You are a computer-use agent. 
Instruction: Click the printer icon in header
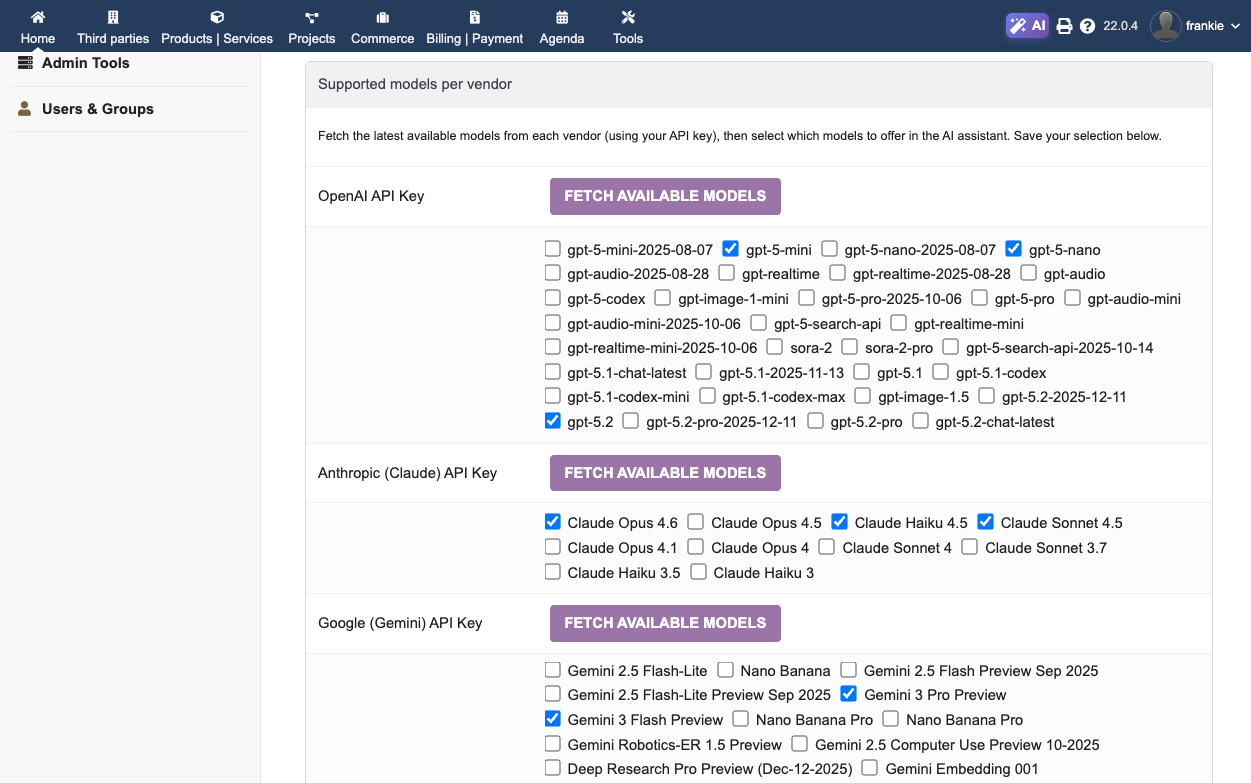point(1065,26)
